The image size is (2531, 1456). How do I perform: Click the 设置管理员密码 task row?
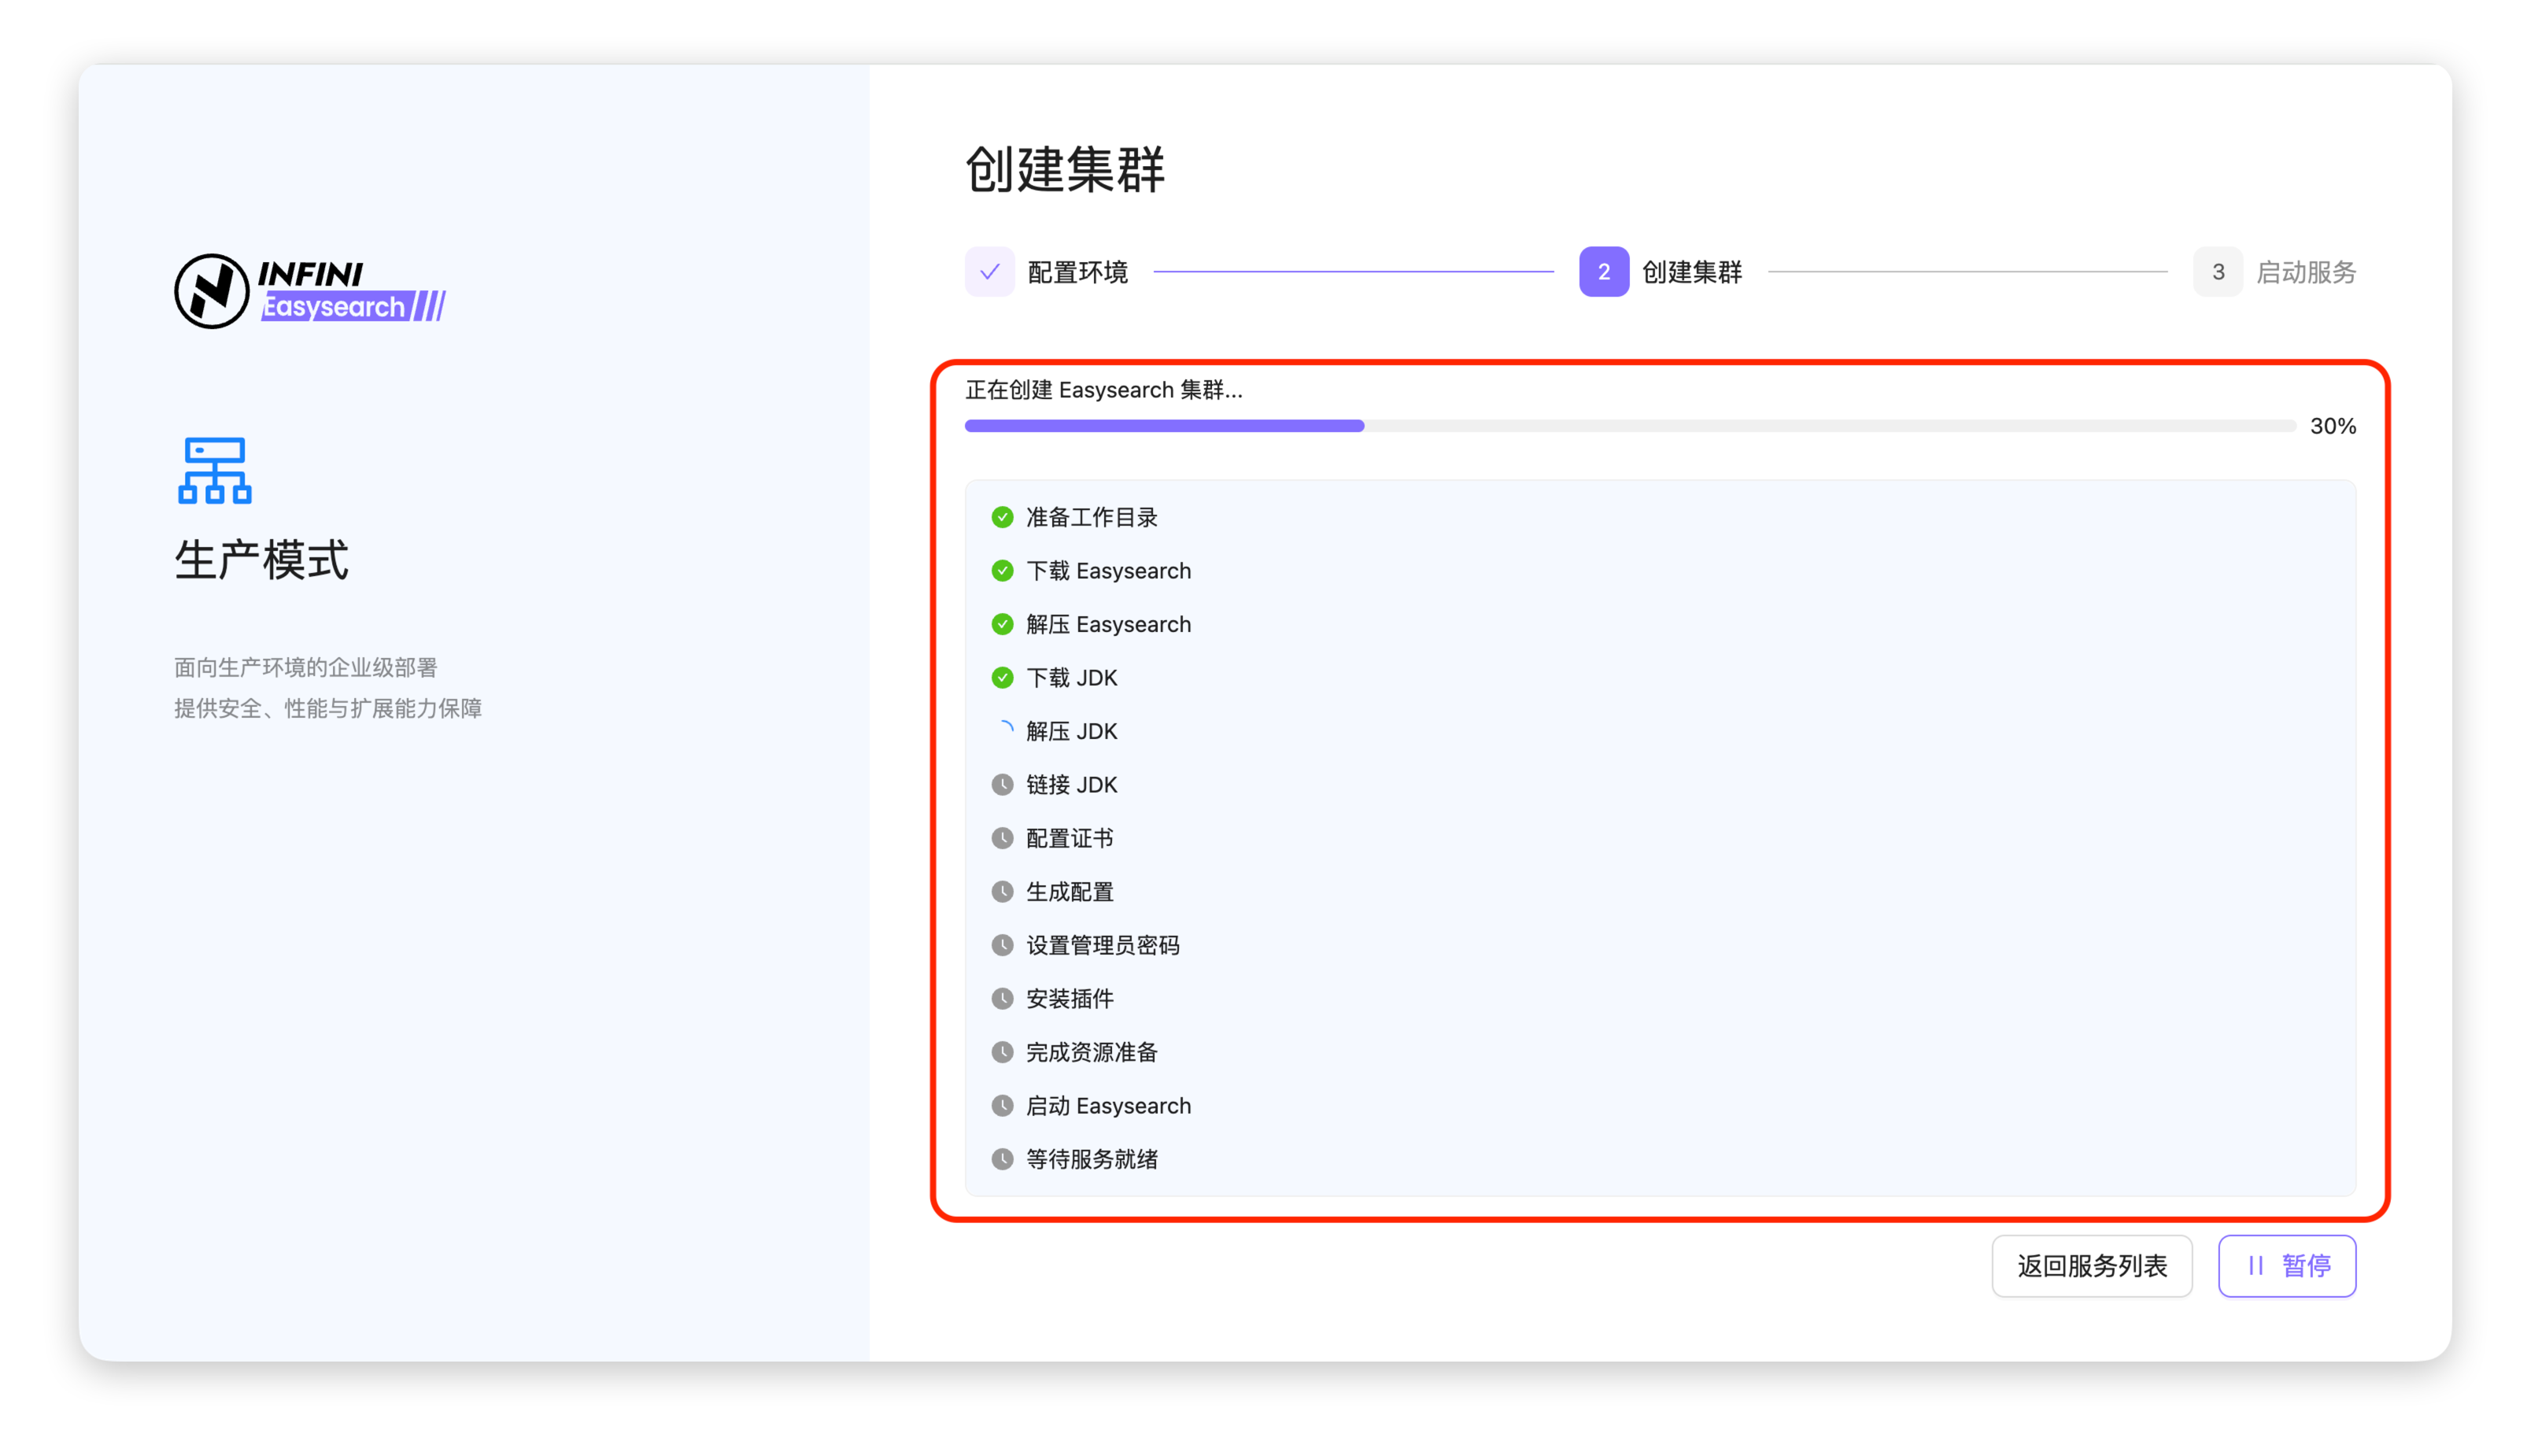pos(1102,945)
